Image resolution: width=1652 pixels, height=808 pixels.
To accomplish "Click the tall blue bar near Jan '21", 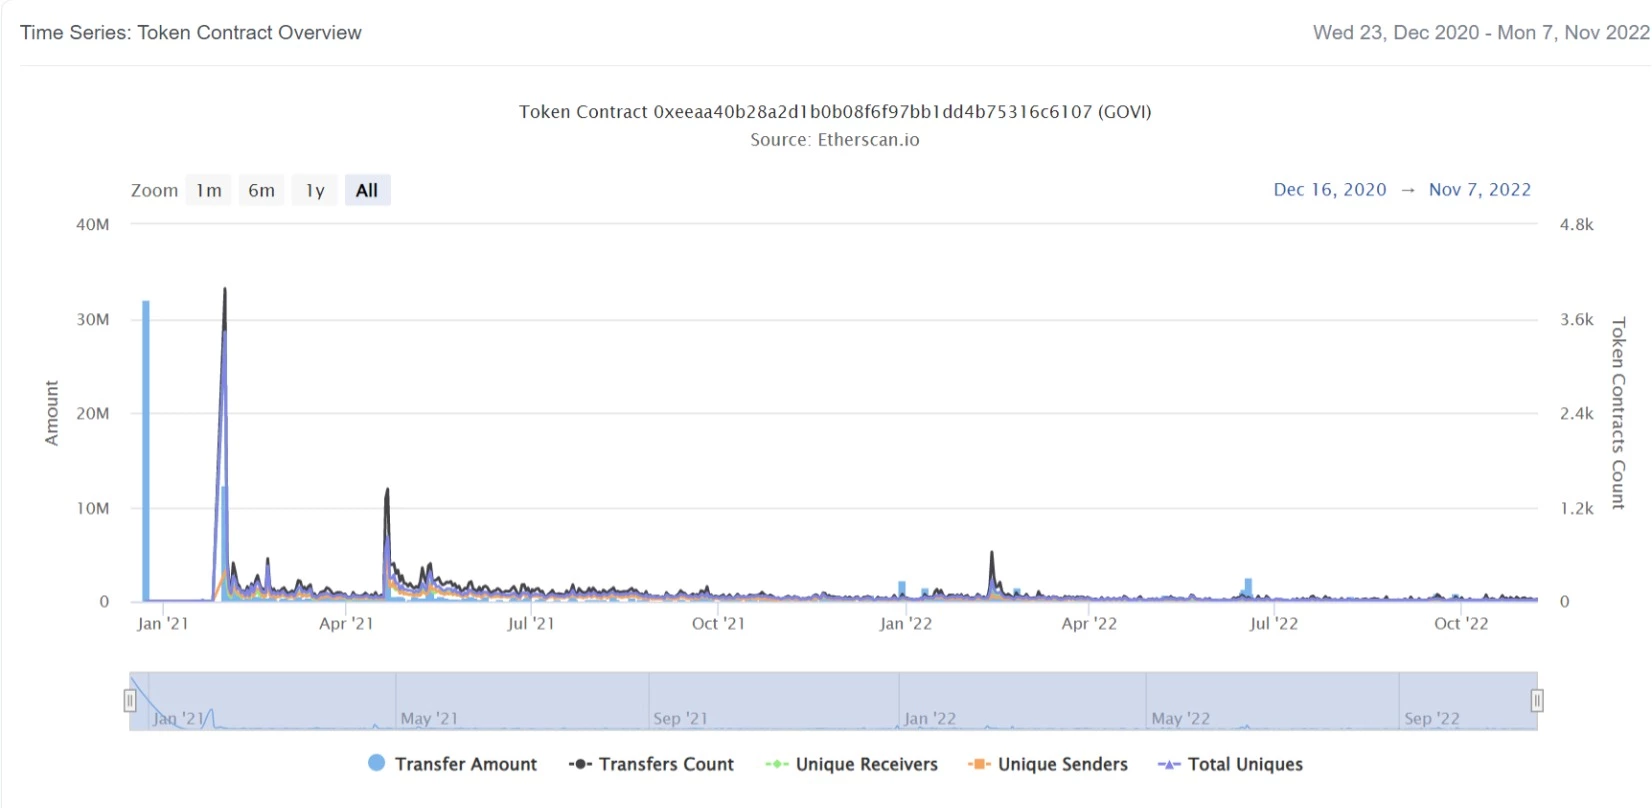I will point(146,450).
